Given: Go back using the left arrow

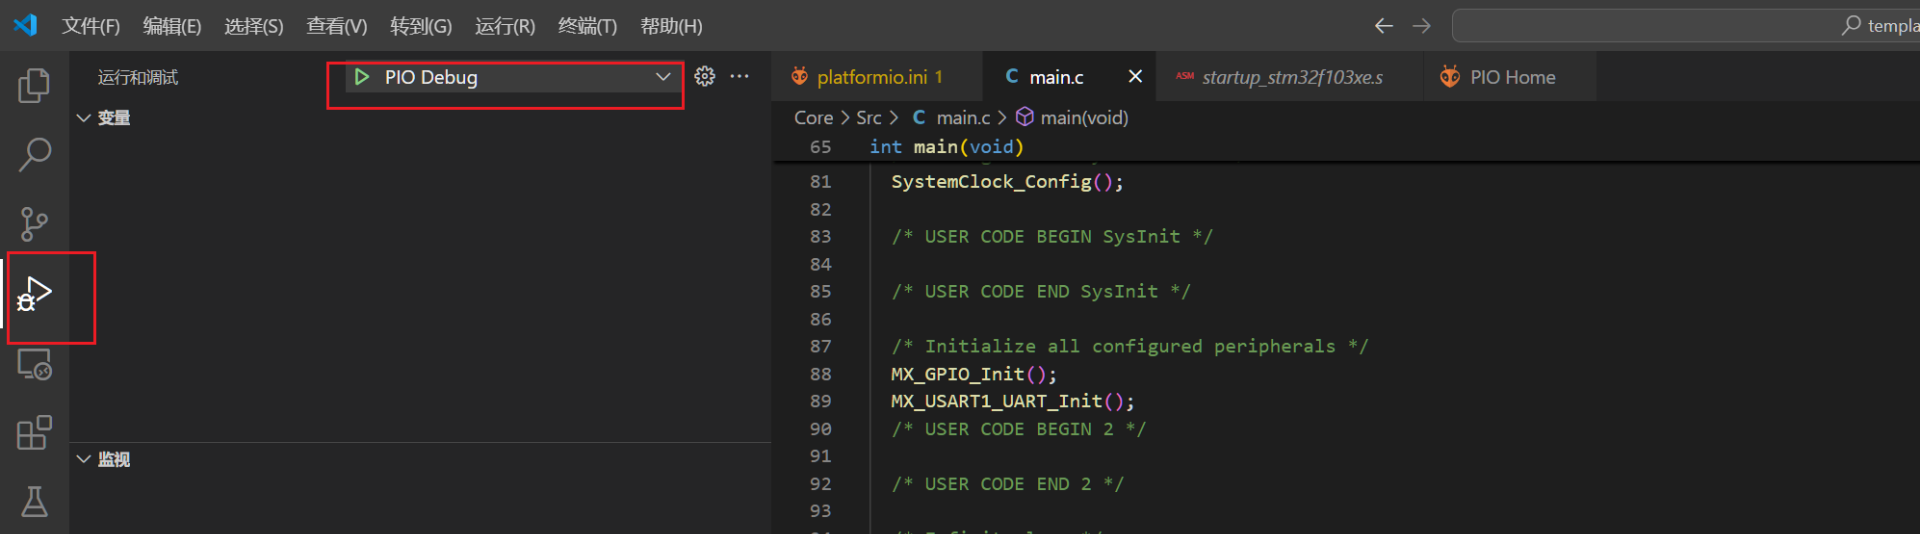Looking at the screenshot, I should pyautogui.click(x=1384, y=26).
